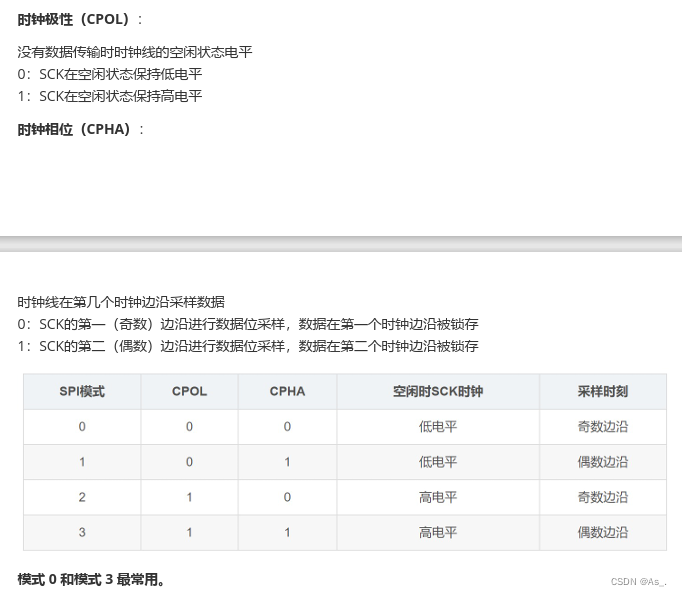This screenshot has width=682, height=596.
Task: Click the CPOL cell in mode 1 row
Action: 189,462
